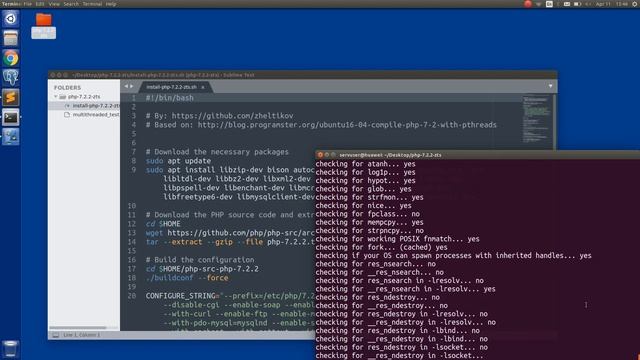Focus the Terminal from the dock icon
Screen dimensions: 640x360
click(11, 117)
